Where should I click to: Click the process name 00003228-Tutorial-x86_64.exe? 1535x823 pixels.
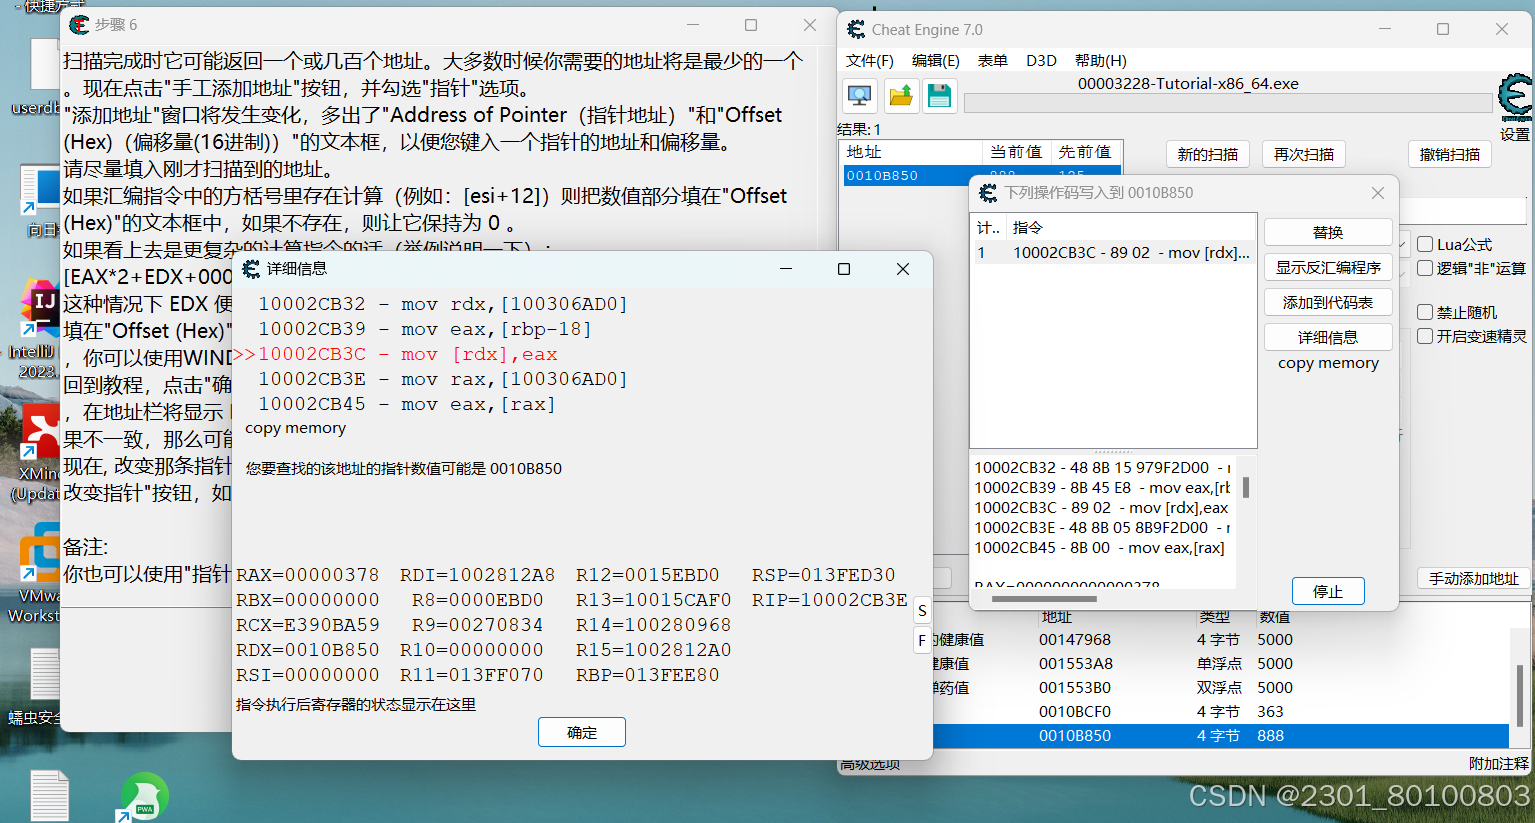click(1188, 83)
